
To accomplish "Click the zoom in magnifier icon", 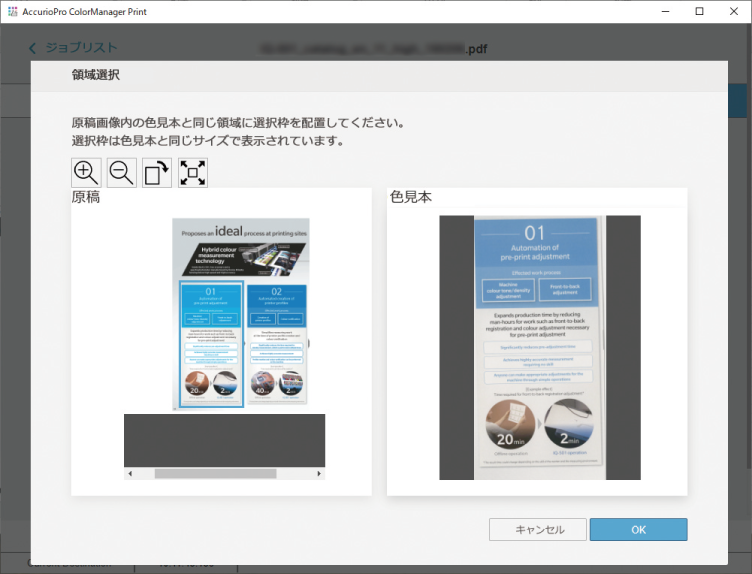I will tap(86, 172).
